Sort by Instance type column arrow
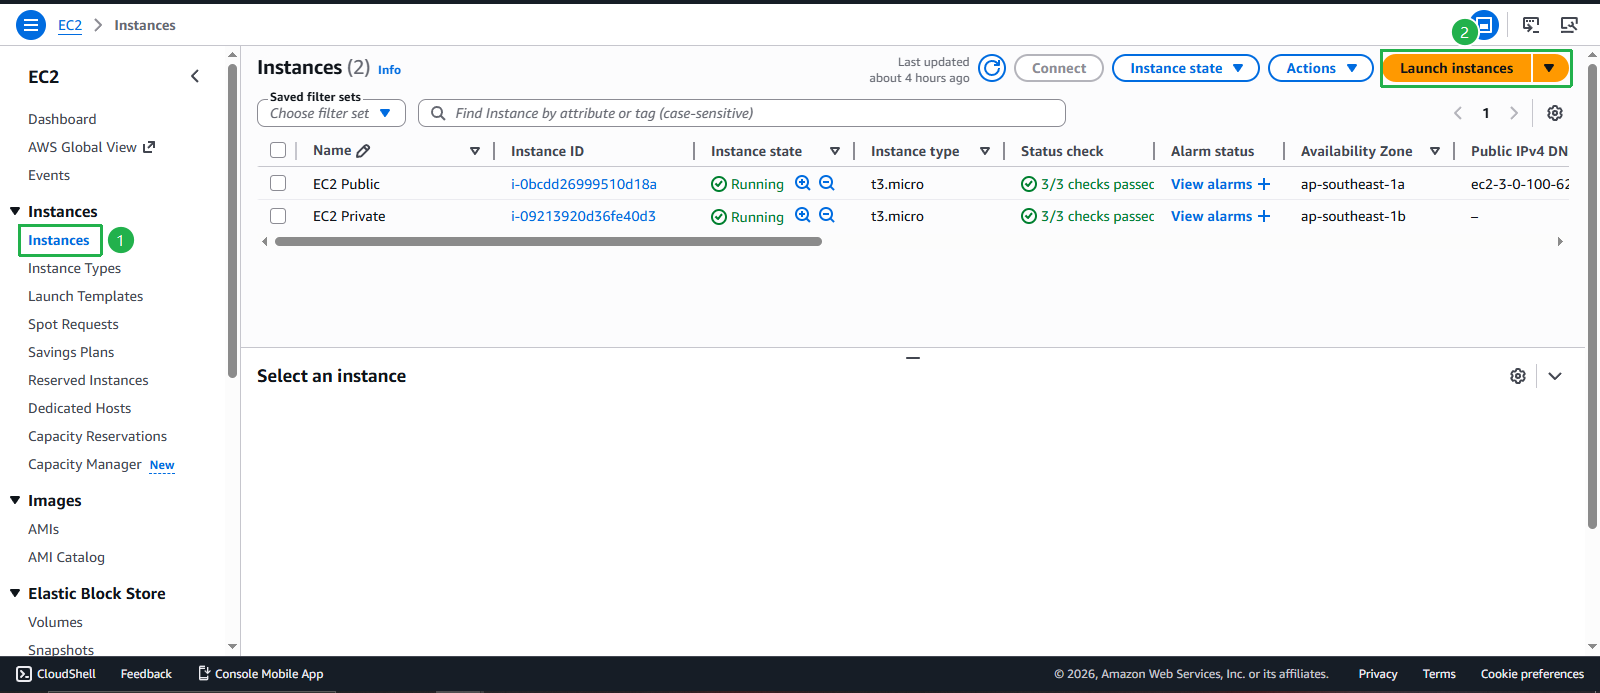This screenshot has width=1600, height=693. tap(985, 151)
